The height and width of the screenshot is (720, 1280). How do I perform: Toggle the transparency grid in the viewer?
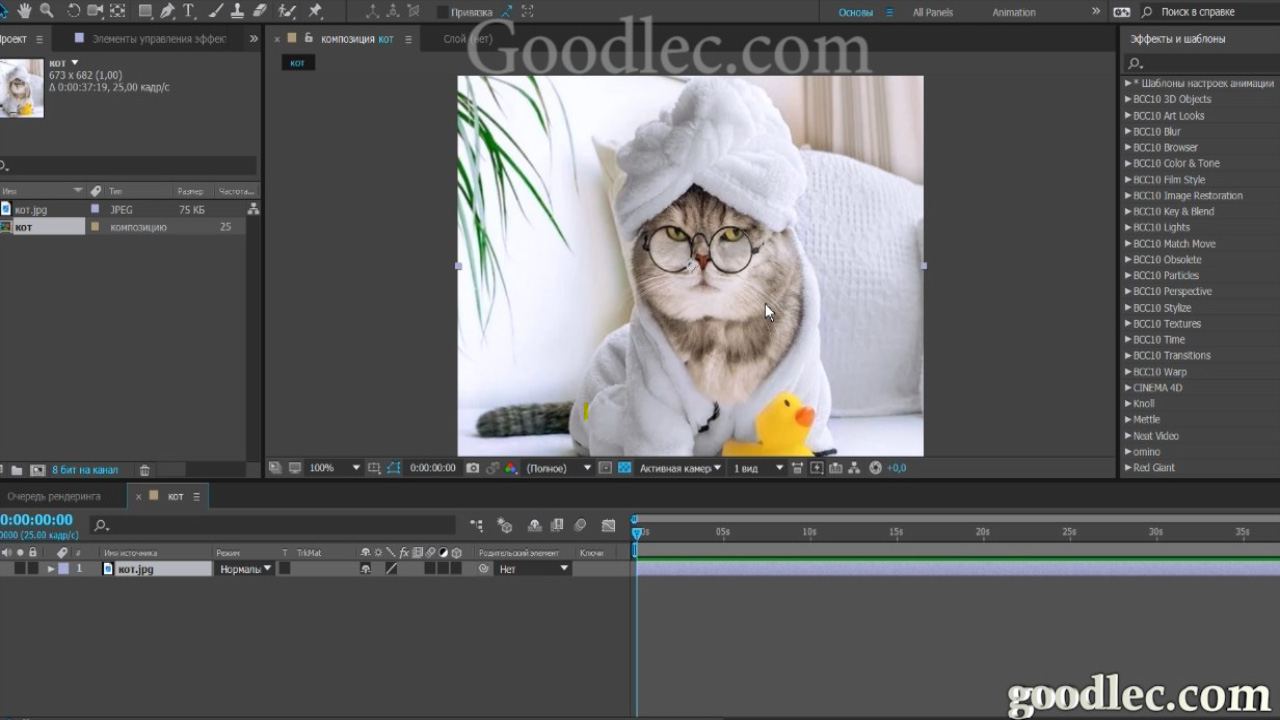pos(625,468)
